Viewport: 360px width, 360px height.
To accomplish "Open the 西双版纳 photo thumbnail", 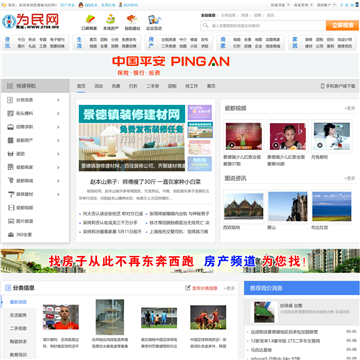I will click(x=244, y=207).
